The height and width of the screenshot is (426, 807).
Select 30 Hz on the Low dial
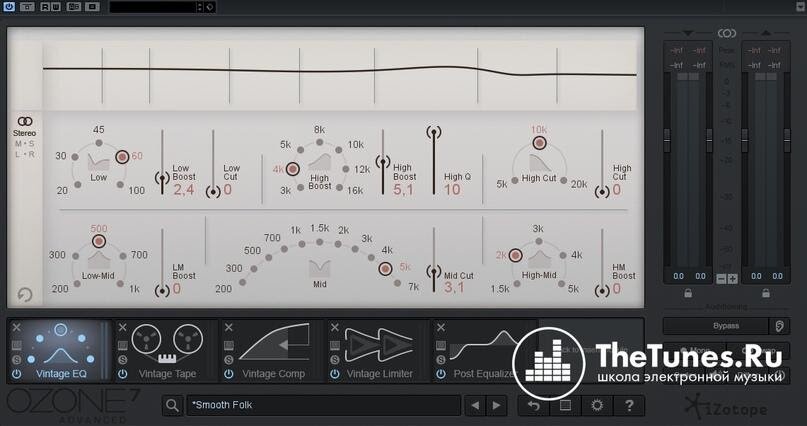(75, 156)
